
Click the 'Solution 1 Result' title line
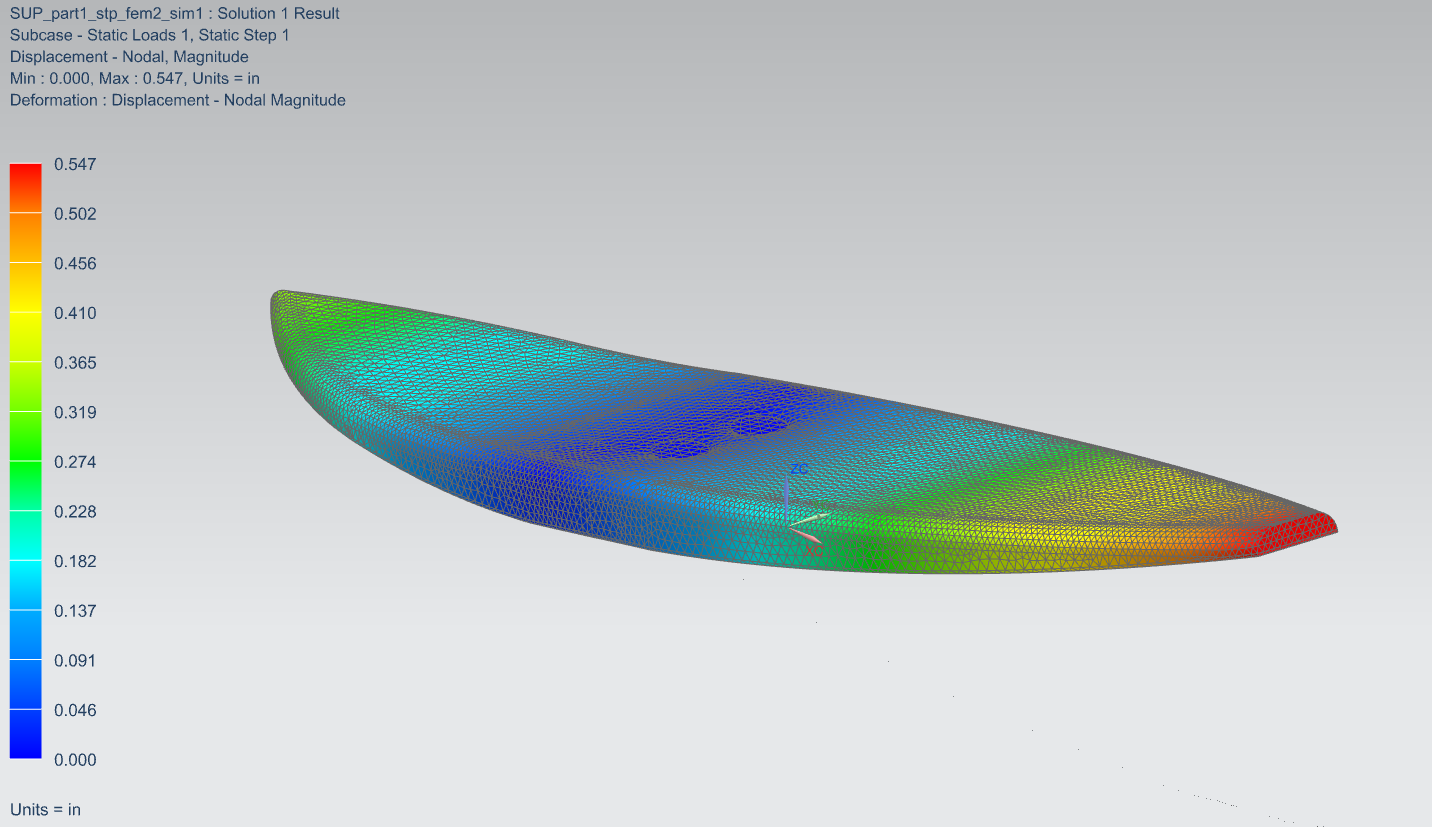point(174,14)
